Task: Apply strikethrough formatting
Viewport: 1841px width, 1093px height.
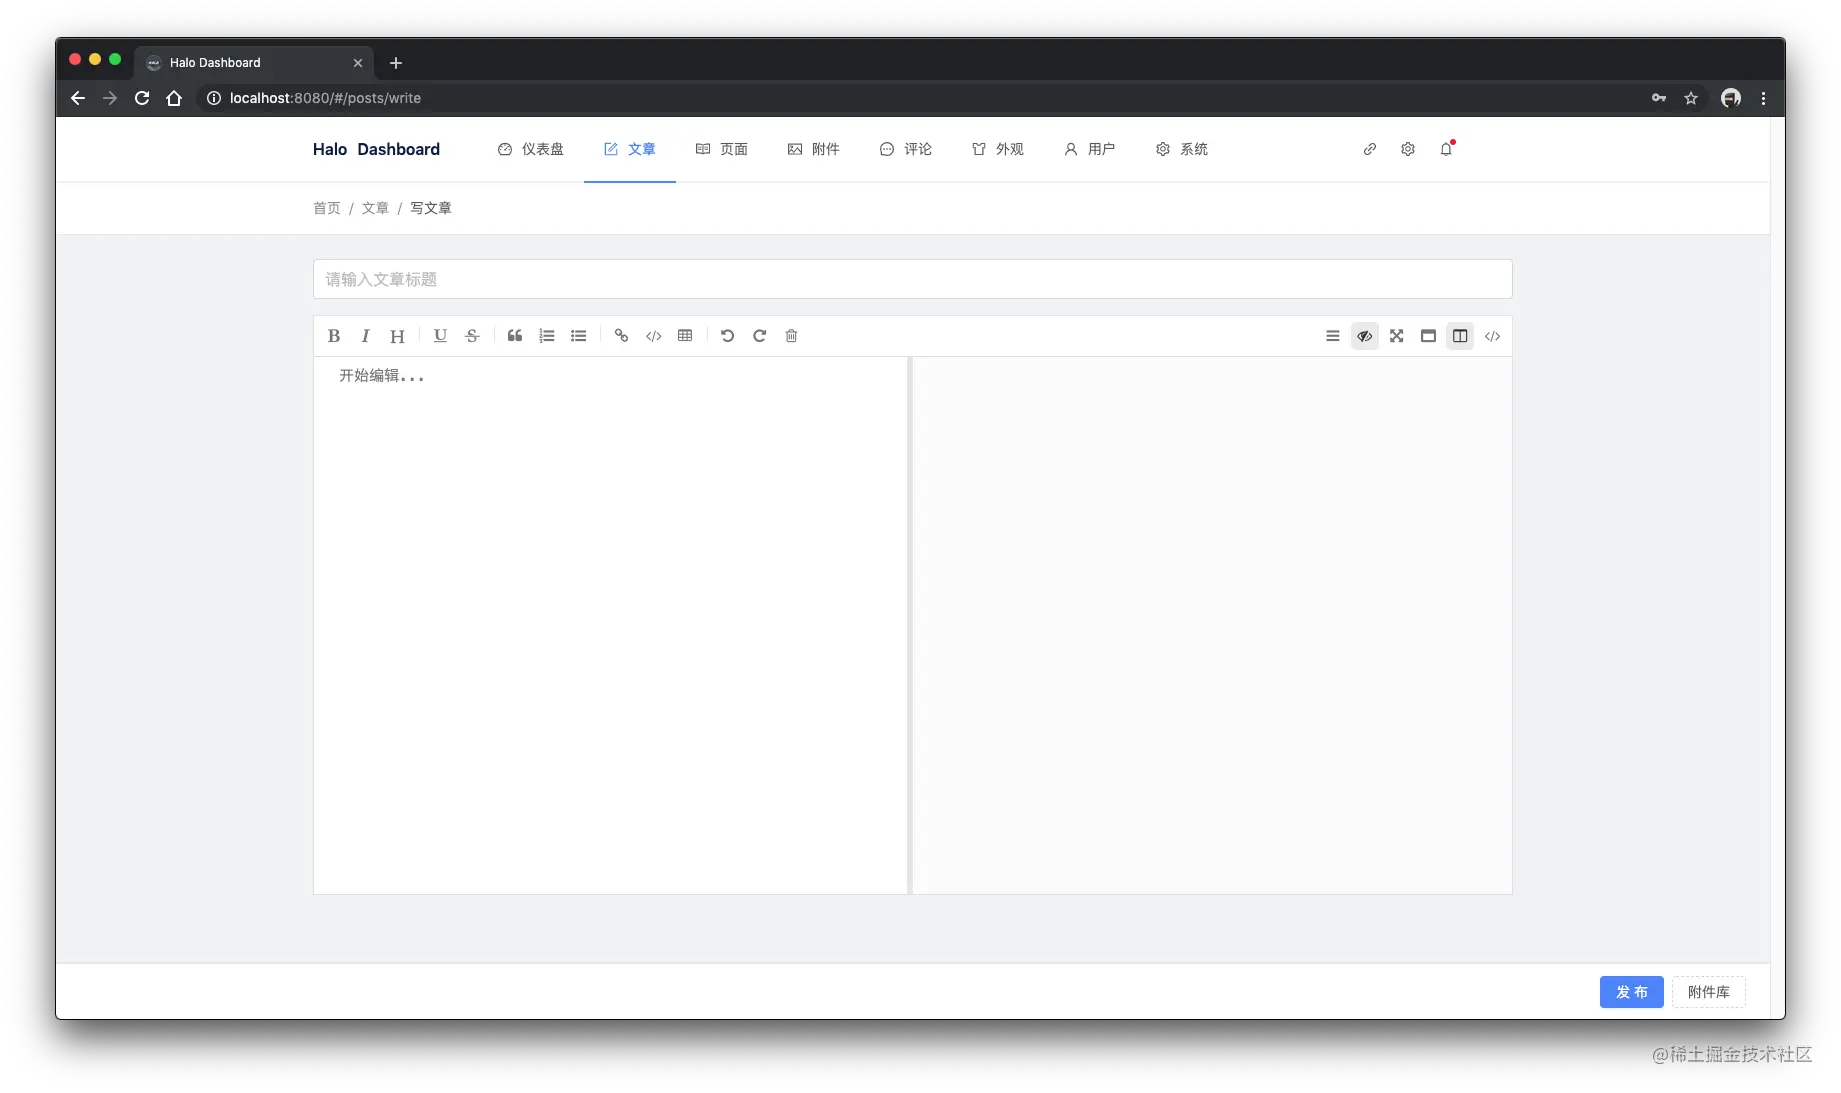Action: [472, 336]
